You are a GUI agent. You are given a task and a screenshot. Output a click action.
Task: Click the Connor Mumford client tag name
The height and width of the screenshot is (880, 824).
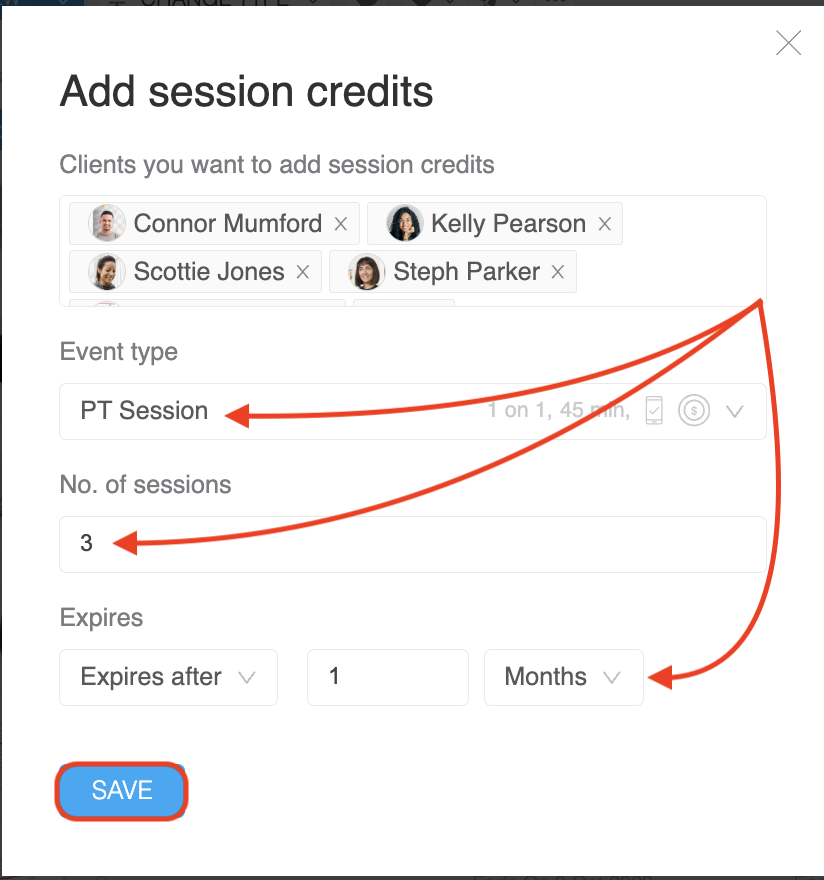click(227, 224)
